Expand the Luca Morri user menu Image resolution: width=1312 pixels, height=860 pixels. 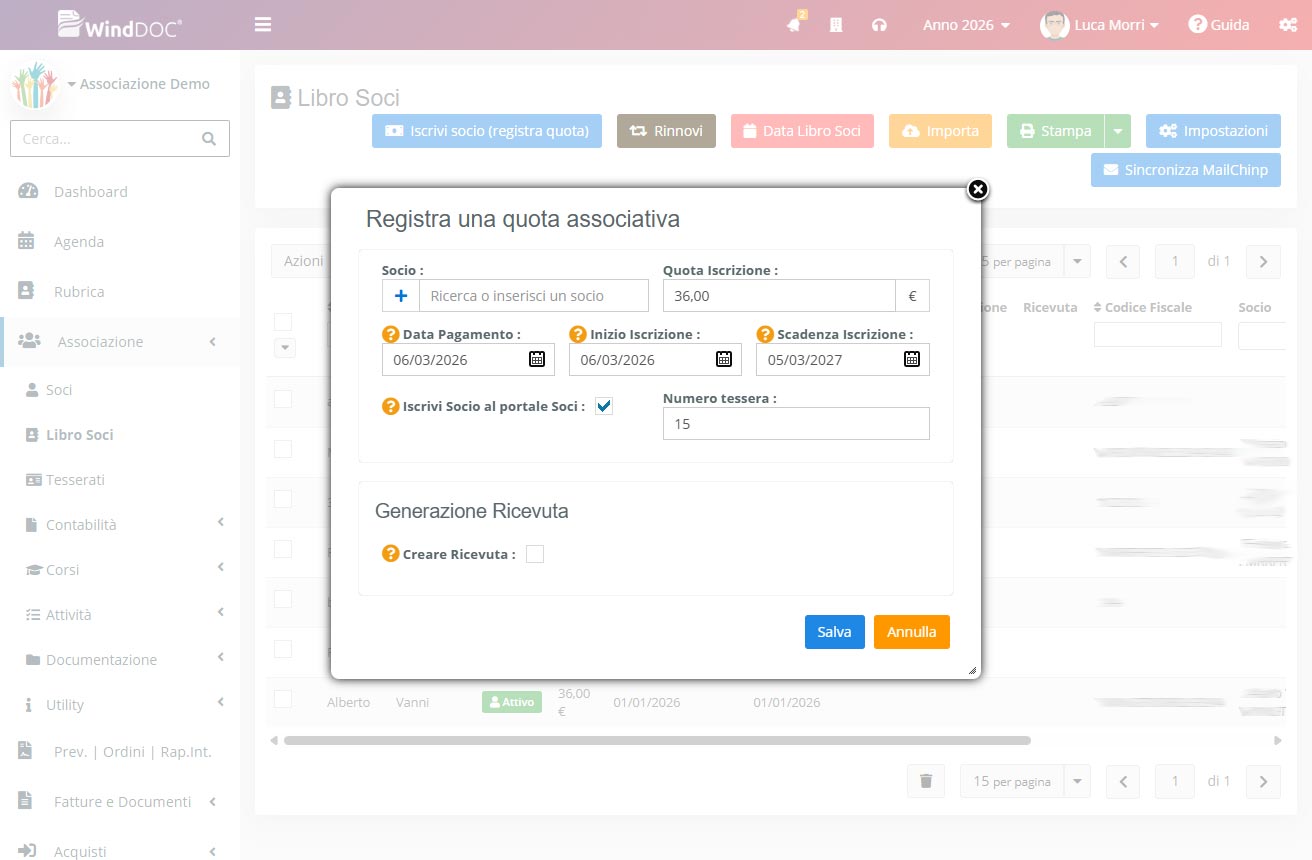(1100, 25)
